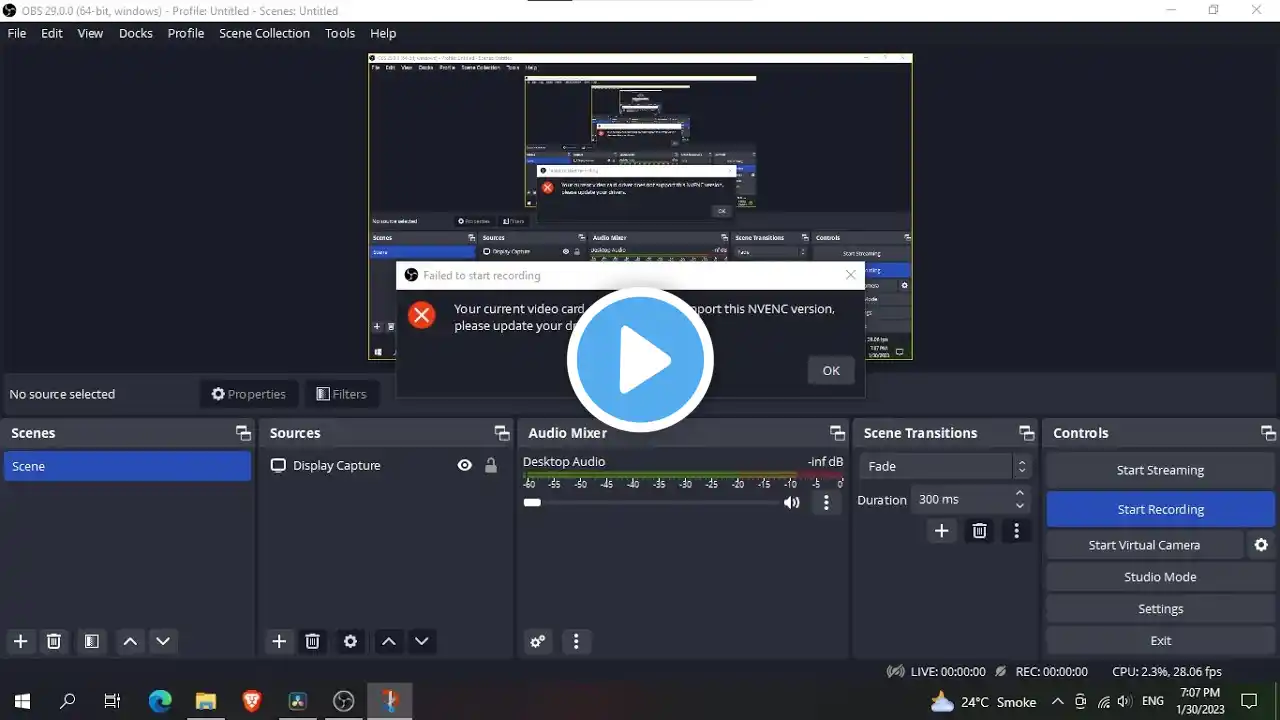The height and width of the screenshot is (720, 1280).
Task: Move source down in Sources dock
Action: pos(422,641)
